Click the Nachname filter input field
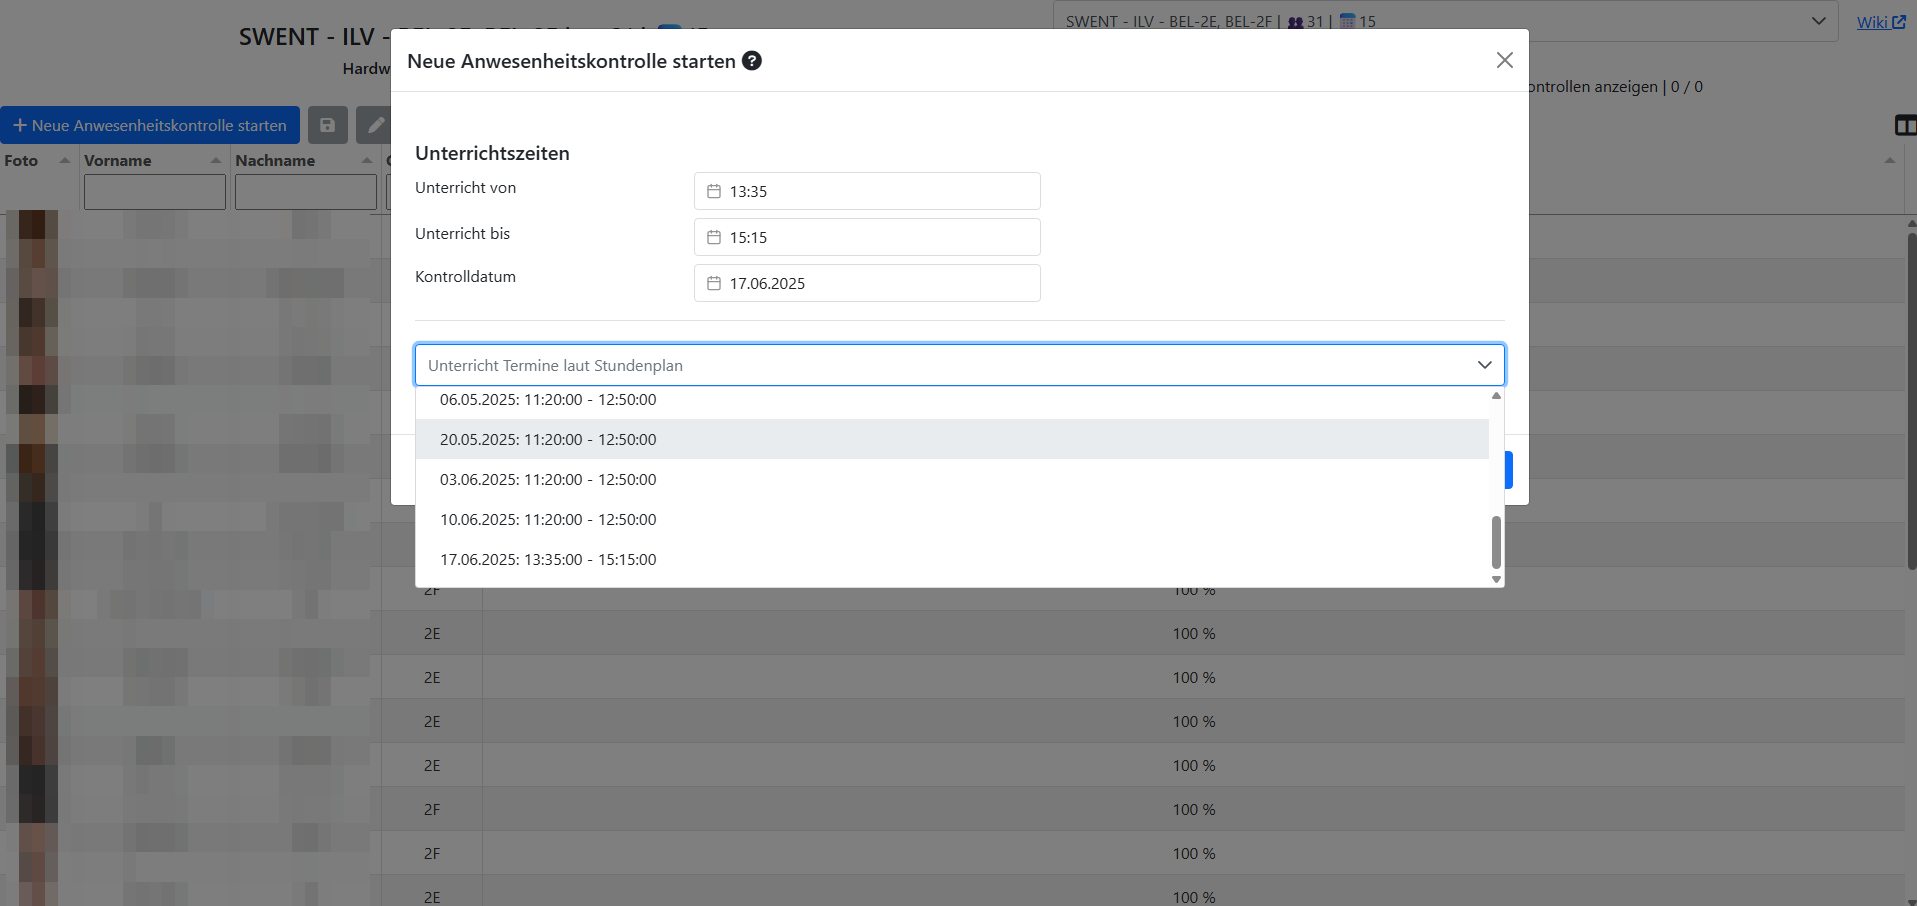1917x906 pixels. click(305, 192)
